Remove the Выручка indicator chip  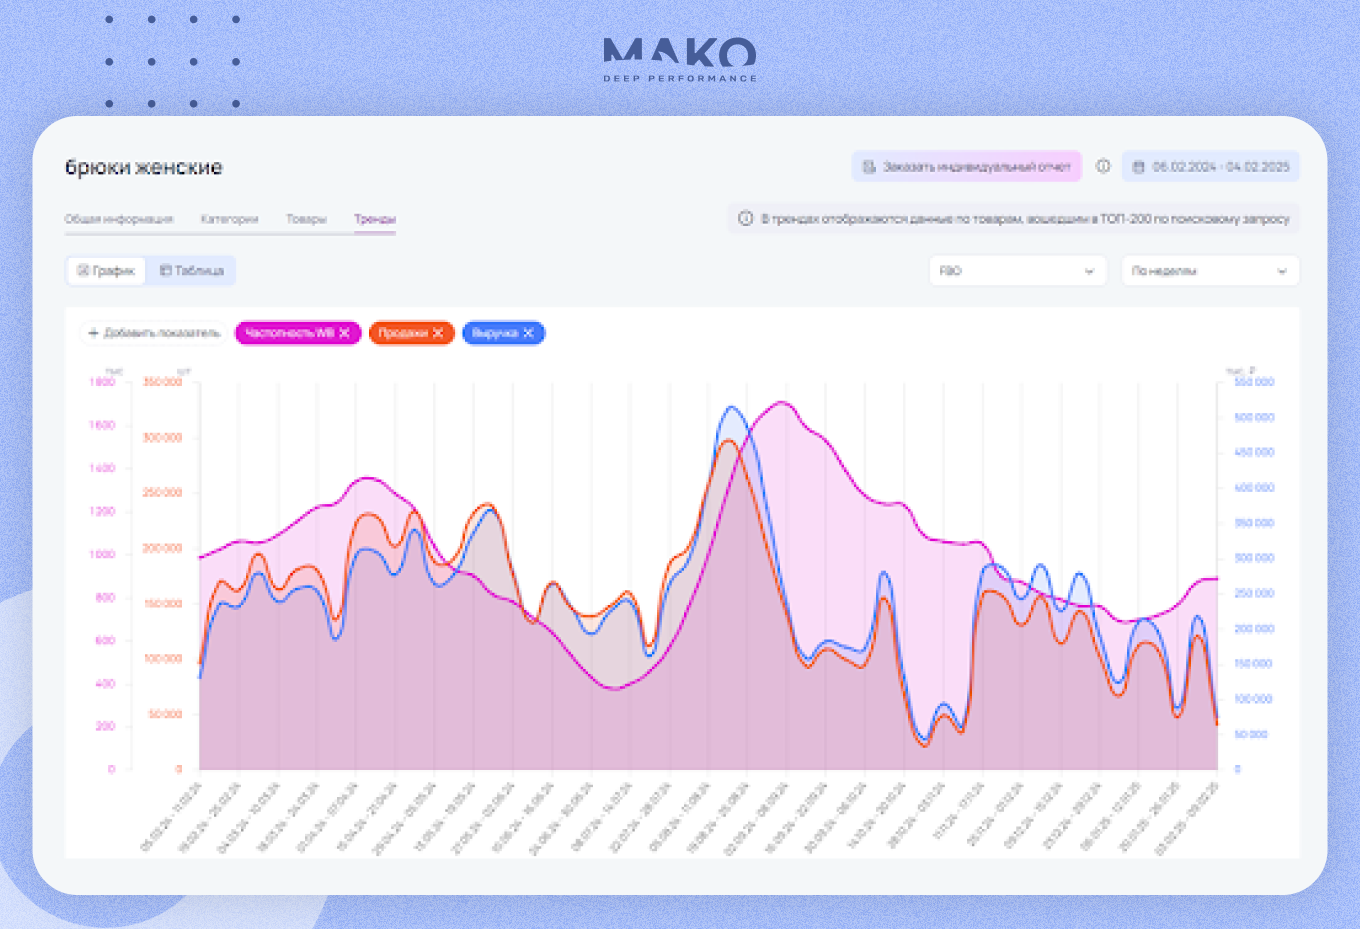click(x=528, y=333)
